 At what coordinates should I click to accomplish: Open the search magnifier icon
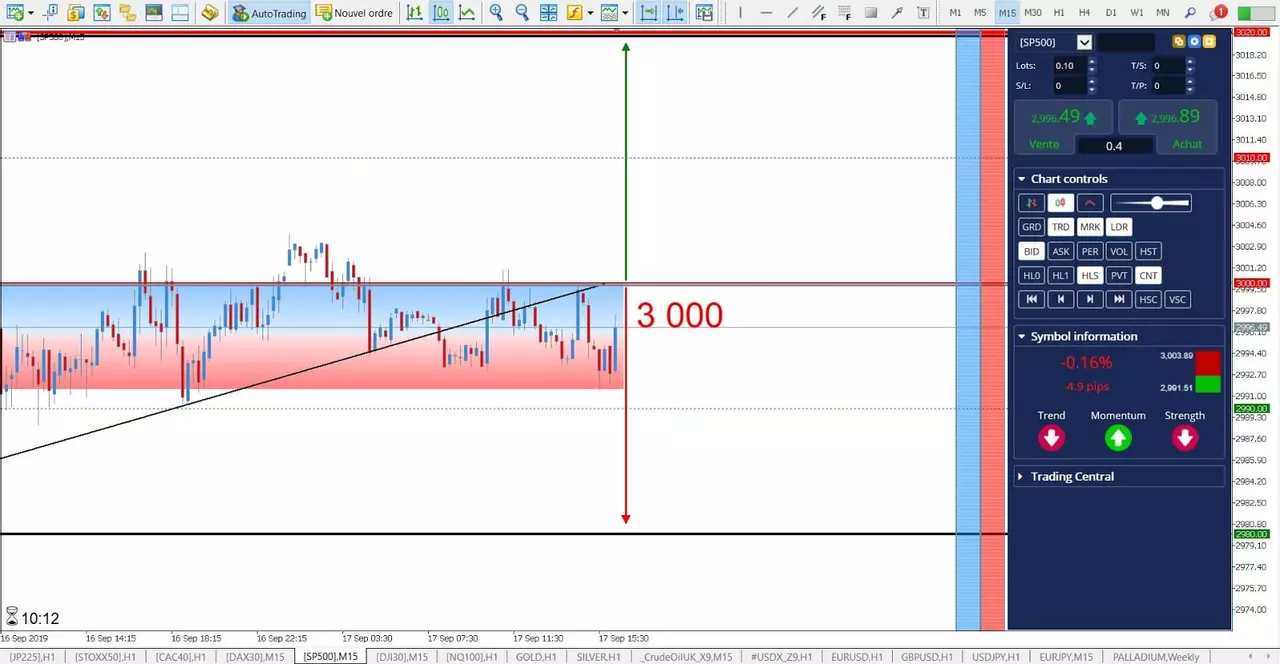pyautogui.click(x=1190, y=13)
